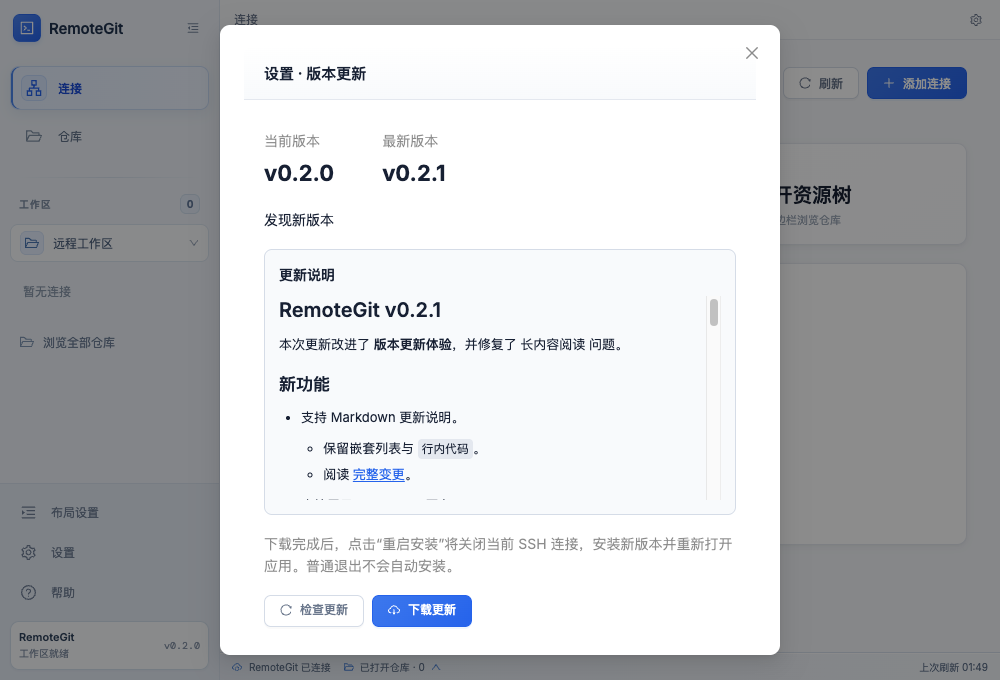Click version label v0.2.0 in sidebar
This screenshot has width=1000, height=680.
tap(182, 646)
